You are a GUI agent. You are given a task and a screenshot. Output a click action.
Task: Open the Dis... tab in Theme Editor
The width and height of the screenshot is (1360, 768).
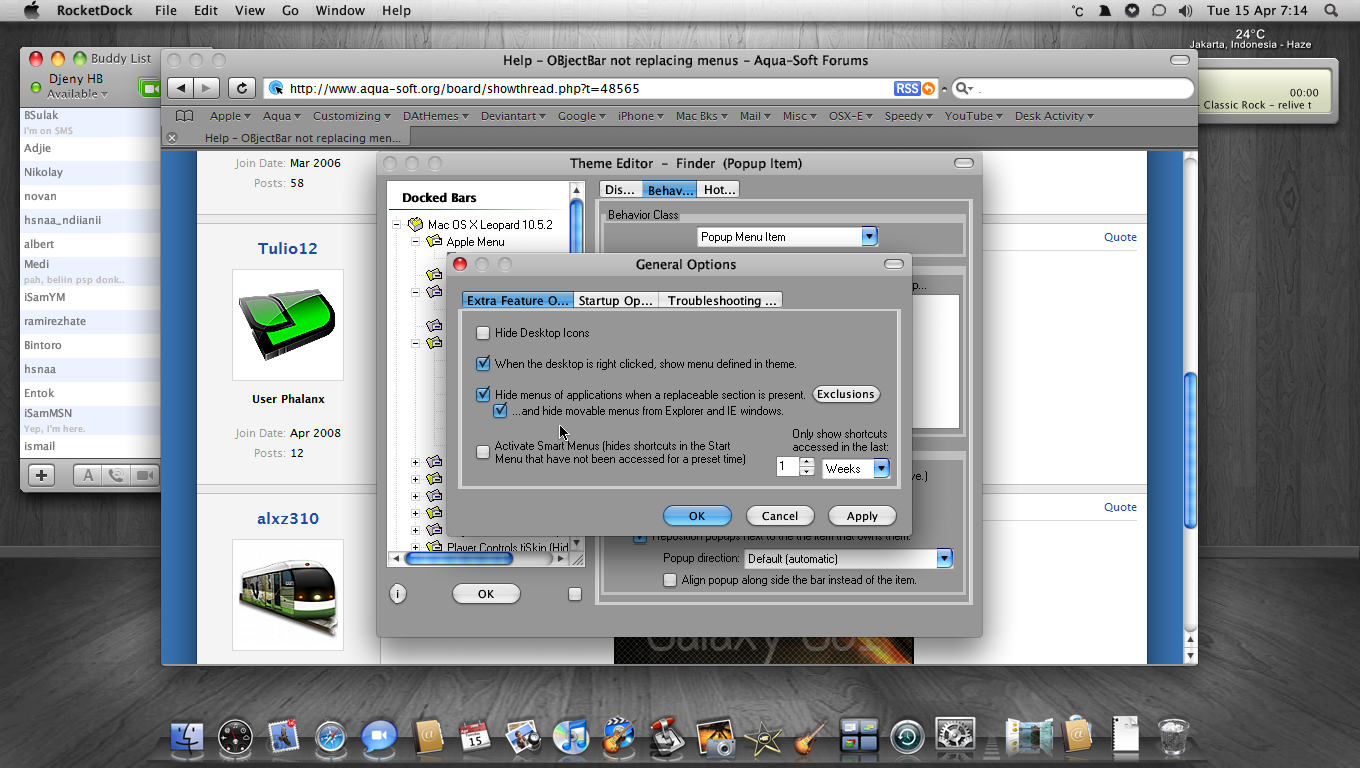(620, 189)
